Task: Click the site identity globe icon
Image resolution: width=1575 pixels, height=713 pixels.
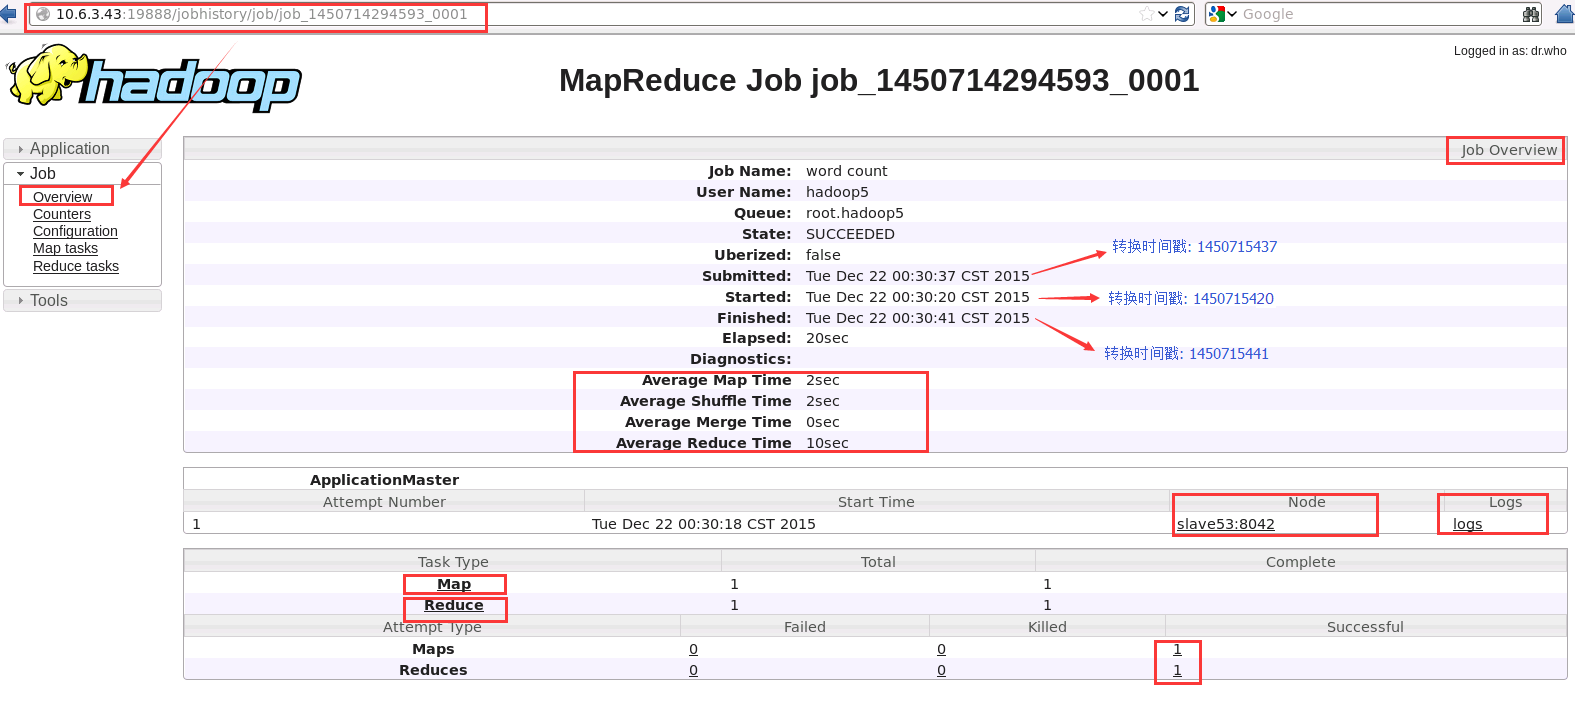Action: (x=43, y=14)
